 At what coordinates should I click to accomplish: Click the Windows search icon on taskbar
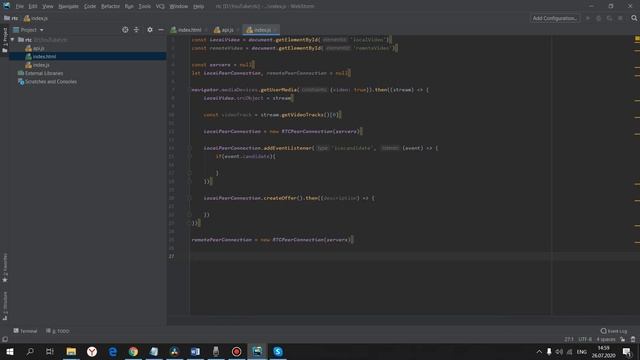[x=30, y=351]
